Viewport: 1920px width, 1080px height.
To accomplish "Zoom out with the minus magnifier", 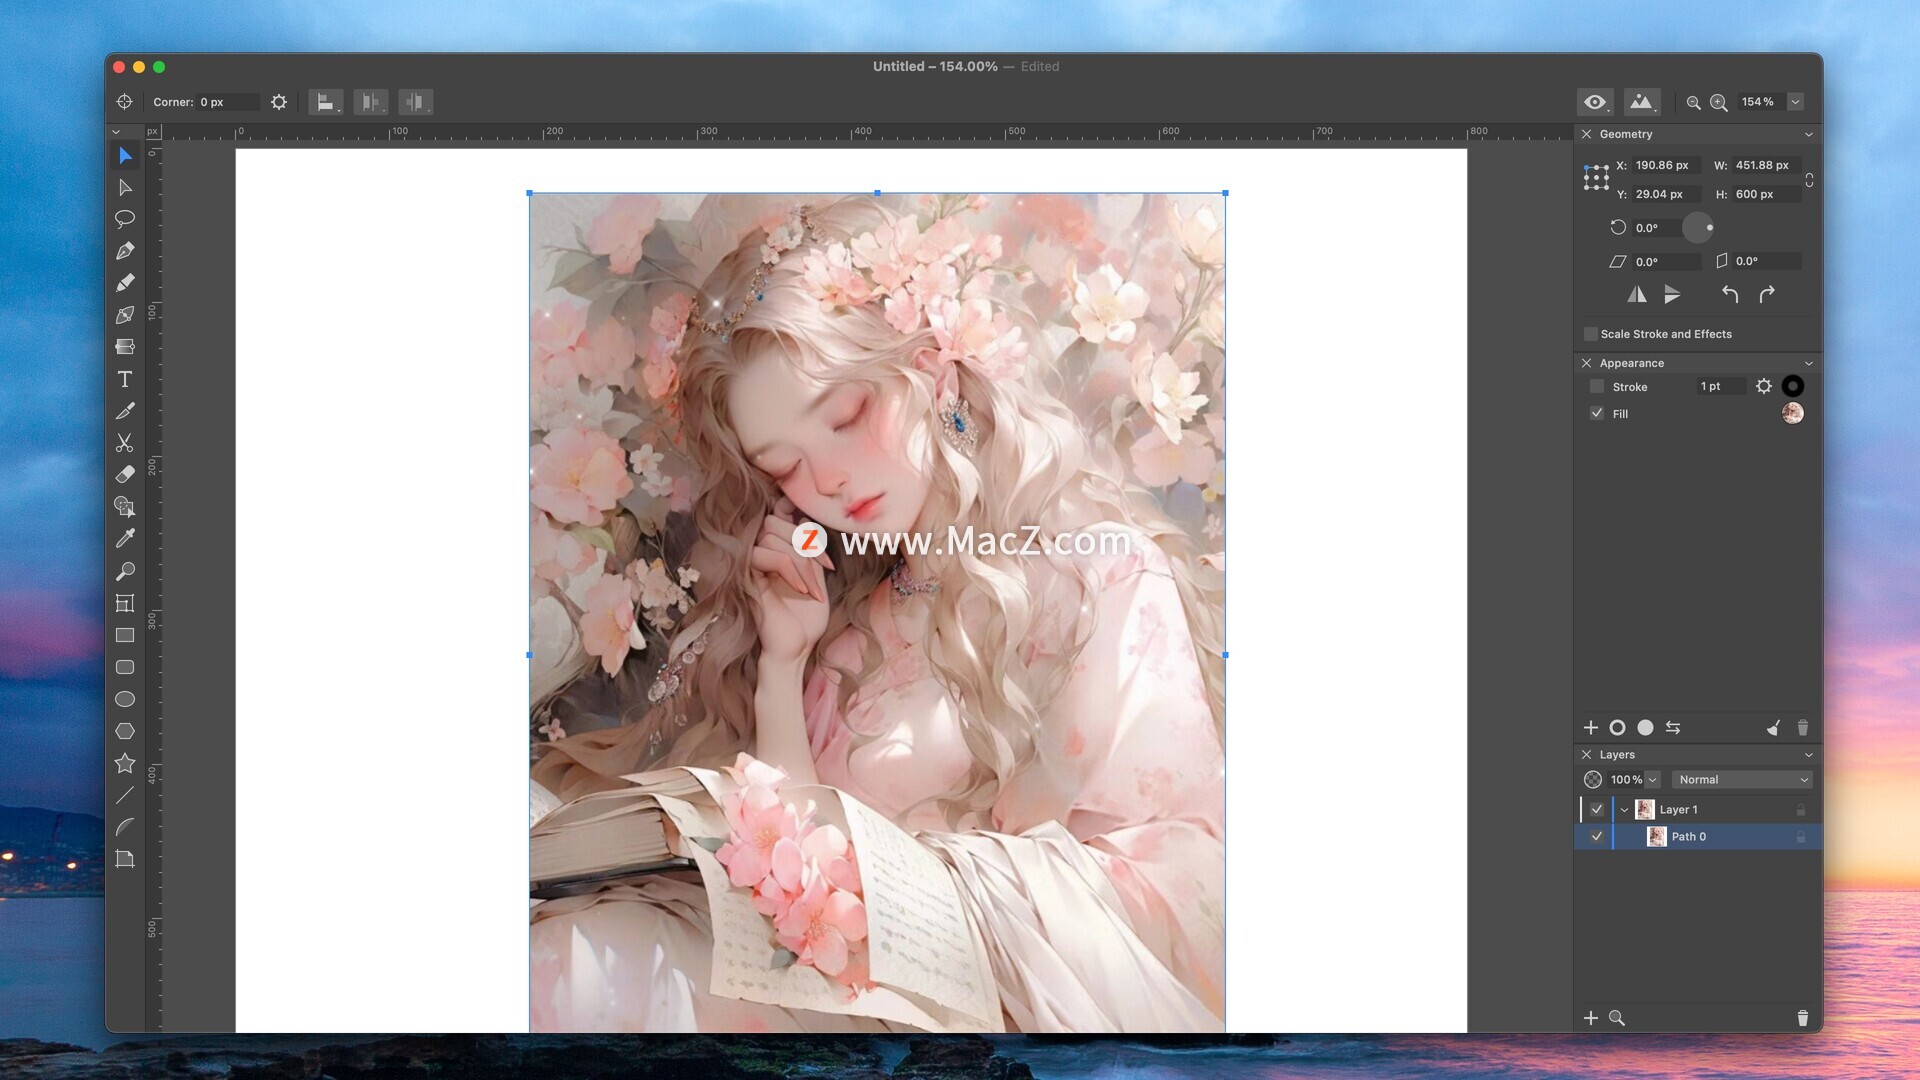I will click(x=1693, y=102).
